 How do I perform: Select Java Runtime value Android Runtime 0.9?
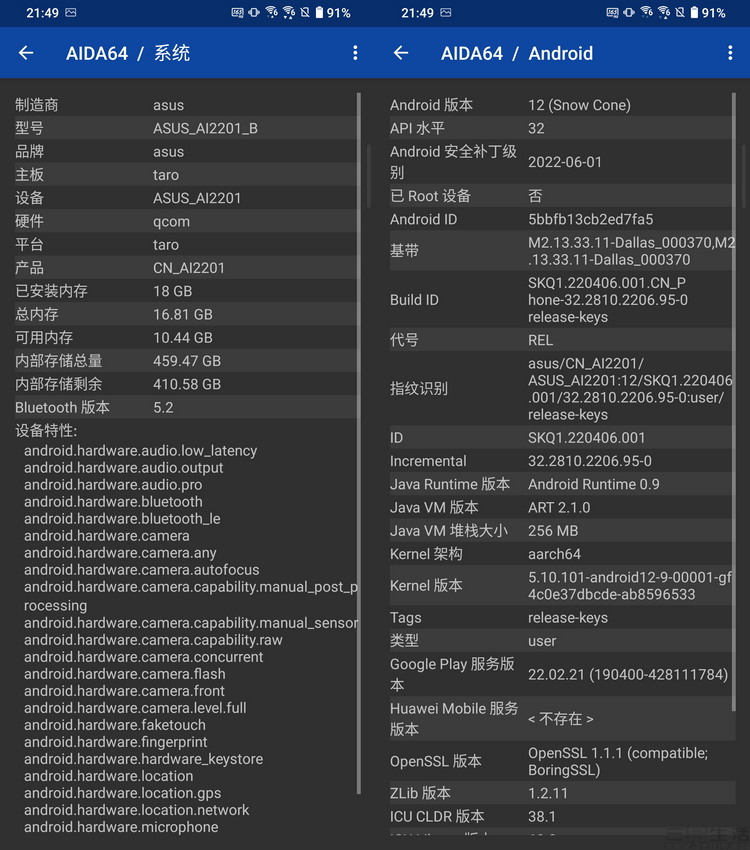coord(593,484)
